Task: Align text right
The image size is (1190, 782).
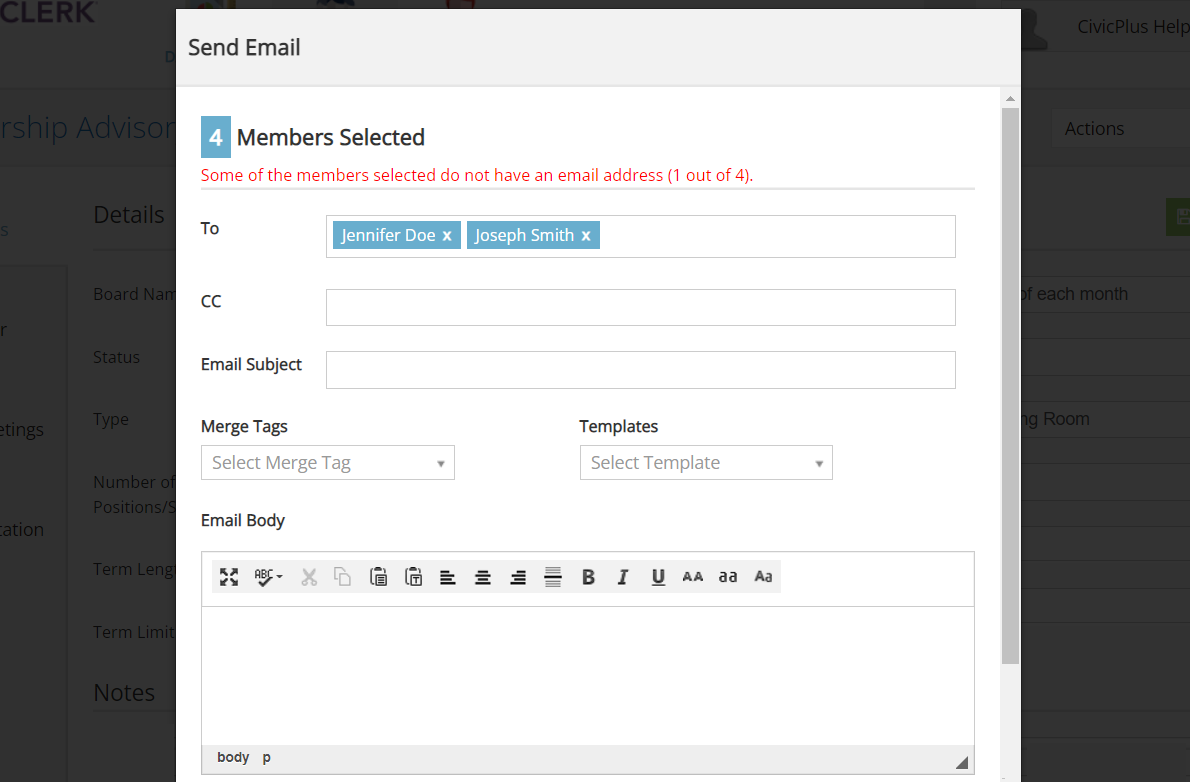Action: [x=518, y=577]
